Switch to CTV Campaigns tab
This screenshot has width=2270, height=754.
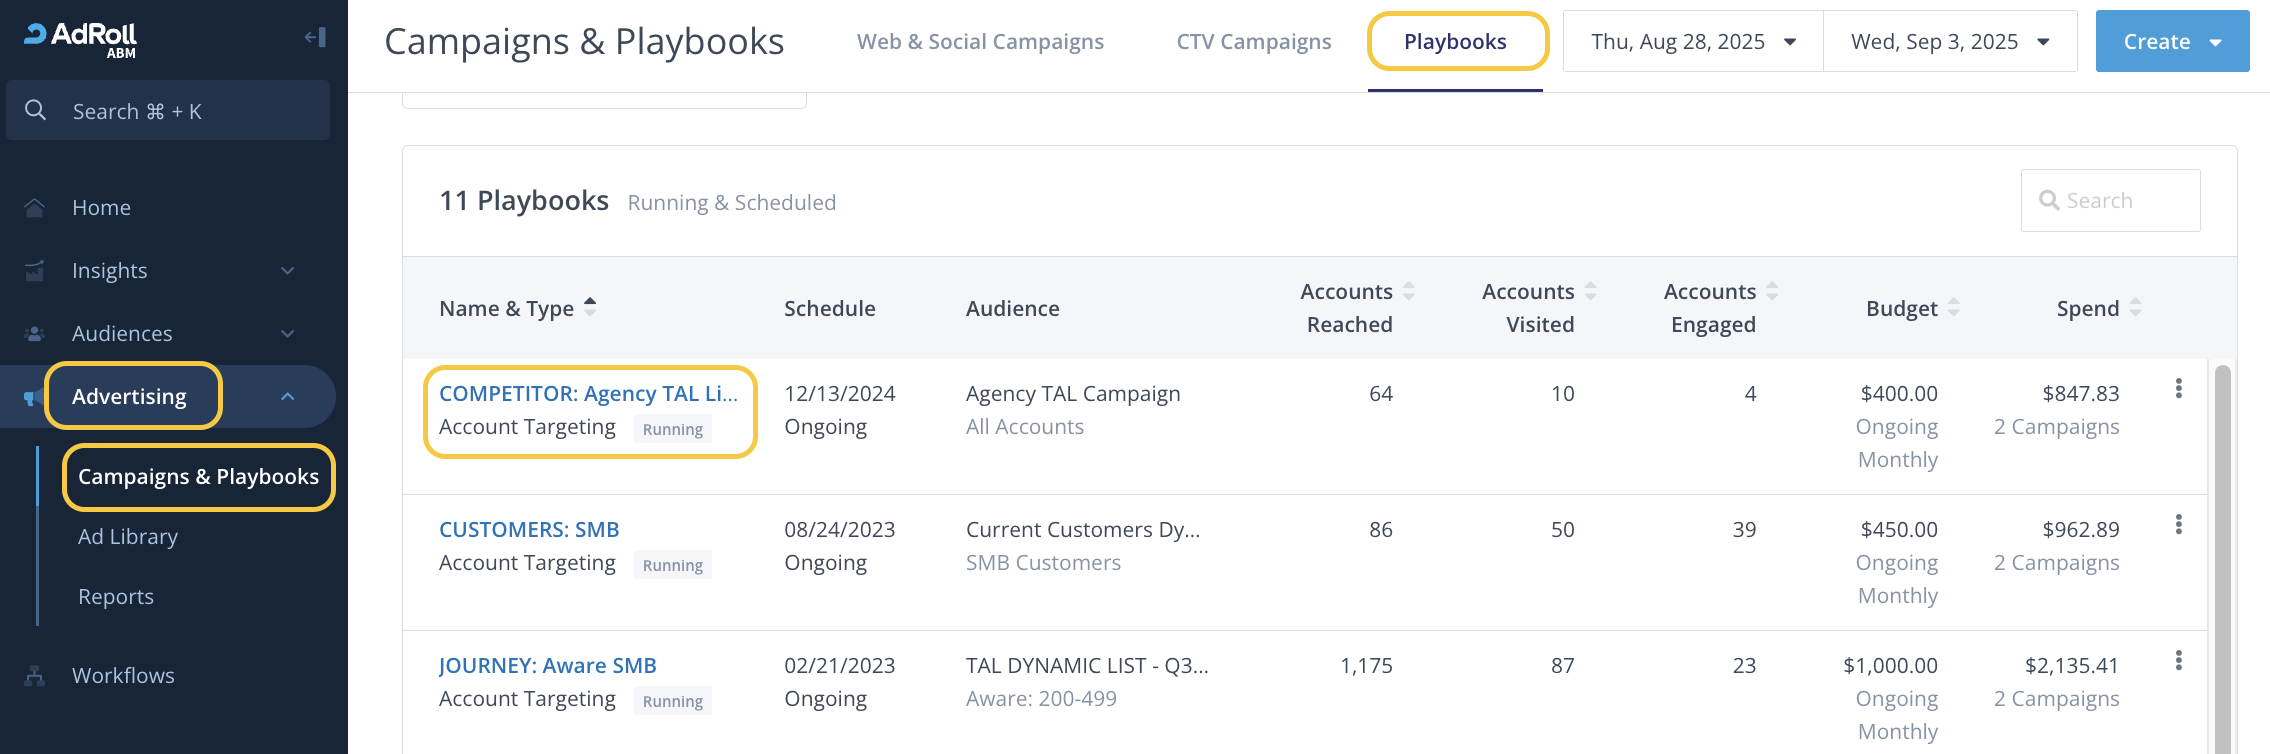pos(1253,42)
